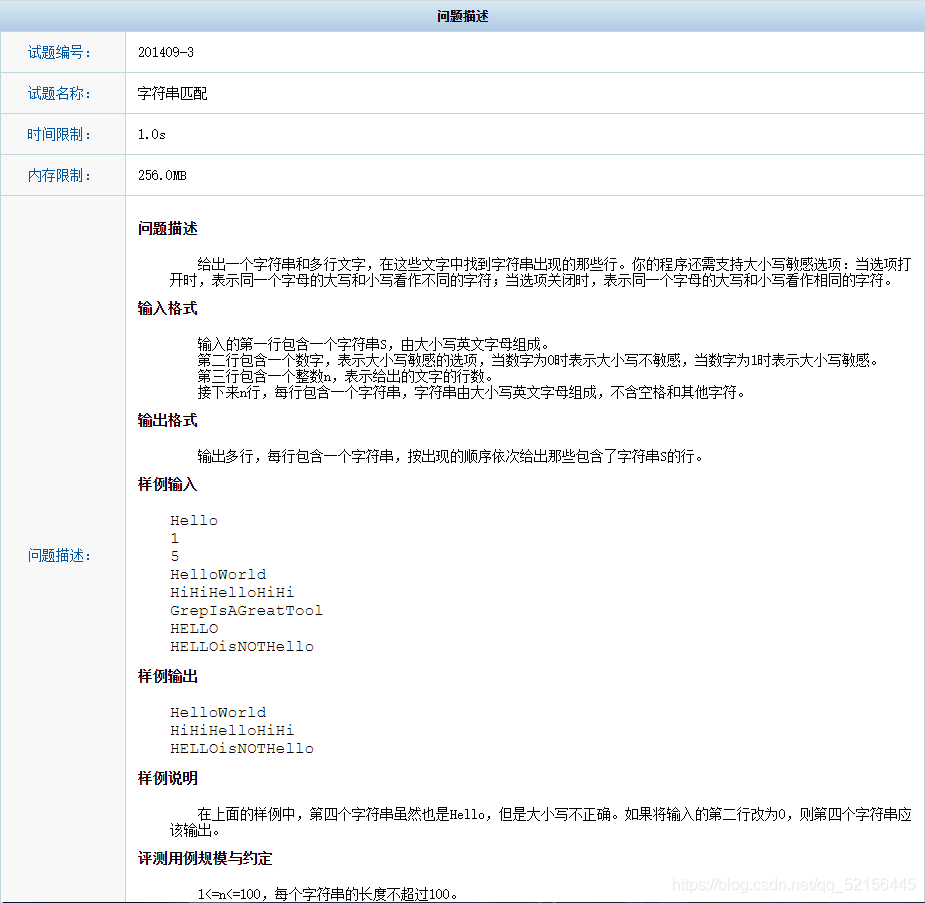The image size is (925, 903).
Task: Click the 样例输出 section heading
Action: pyautogui.click(x=168, y=676)
